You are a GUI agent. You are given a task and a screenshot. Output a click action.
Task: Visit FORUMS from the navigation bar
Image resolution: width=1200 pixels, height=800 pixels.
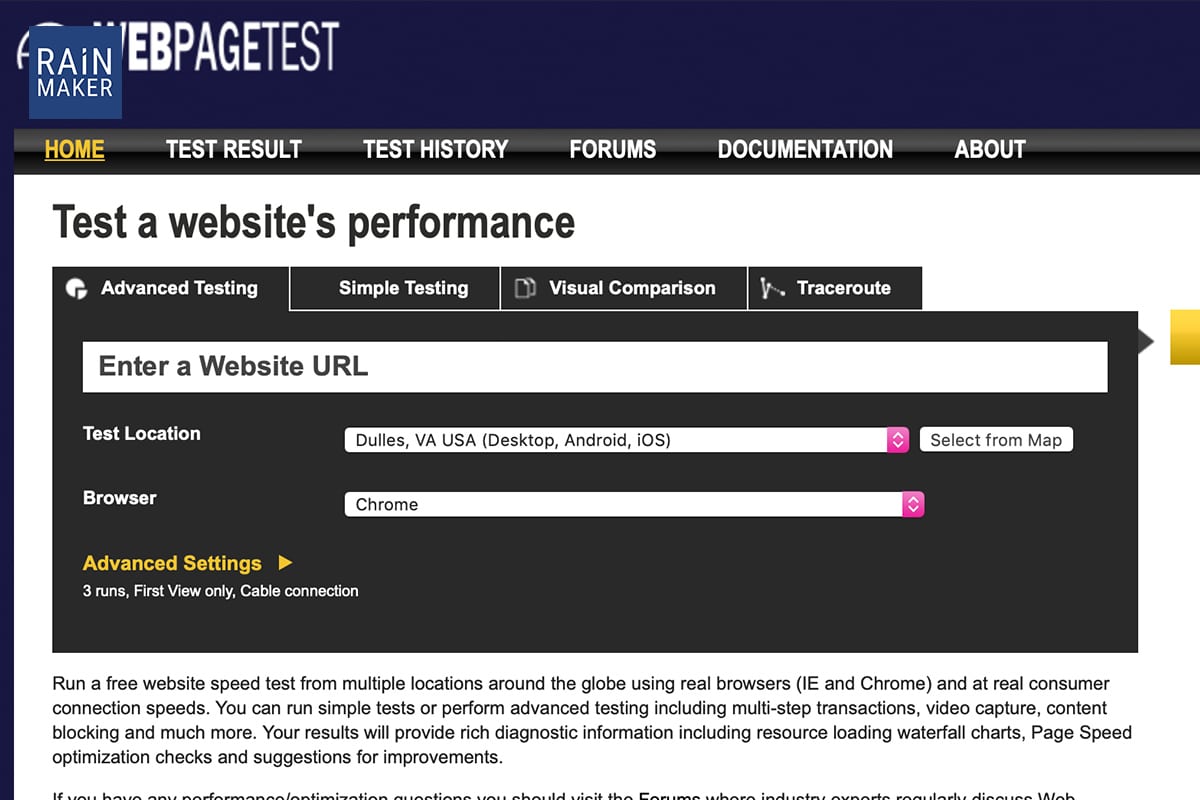(x=612, y=150)
